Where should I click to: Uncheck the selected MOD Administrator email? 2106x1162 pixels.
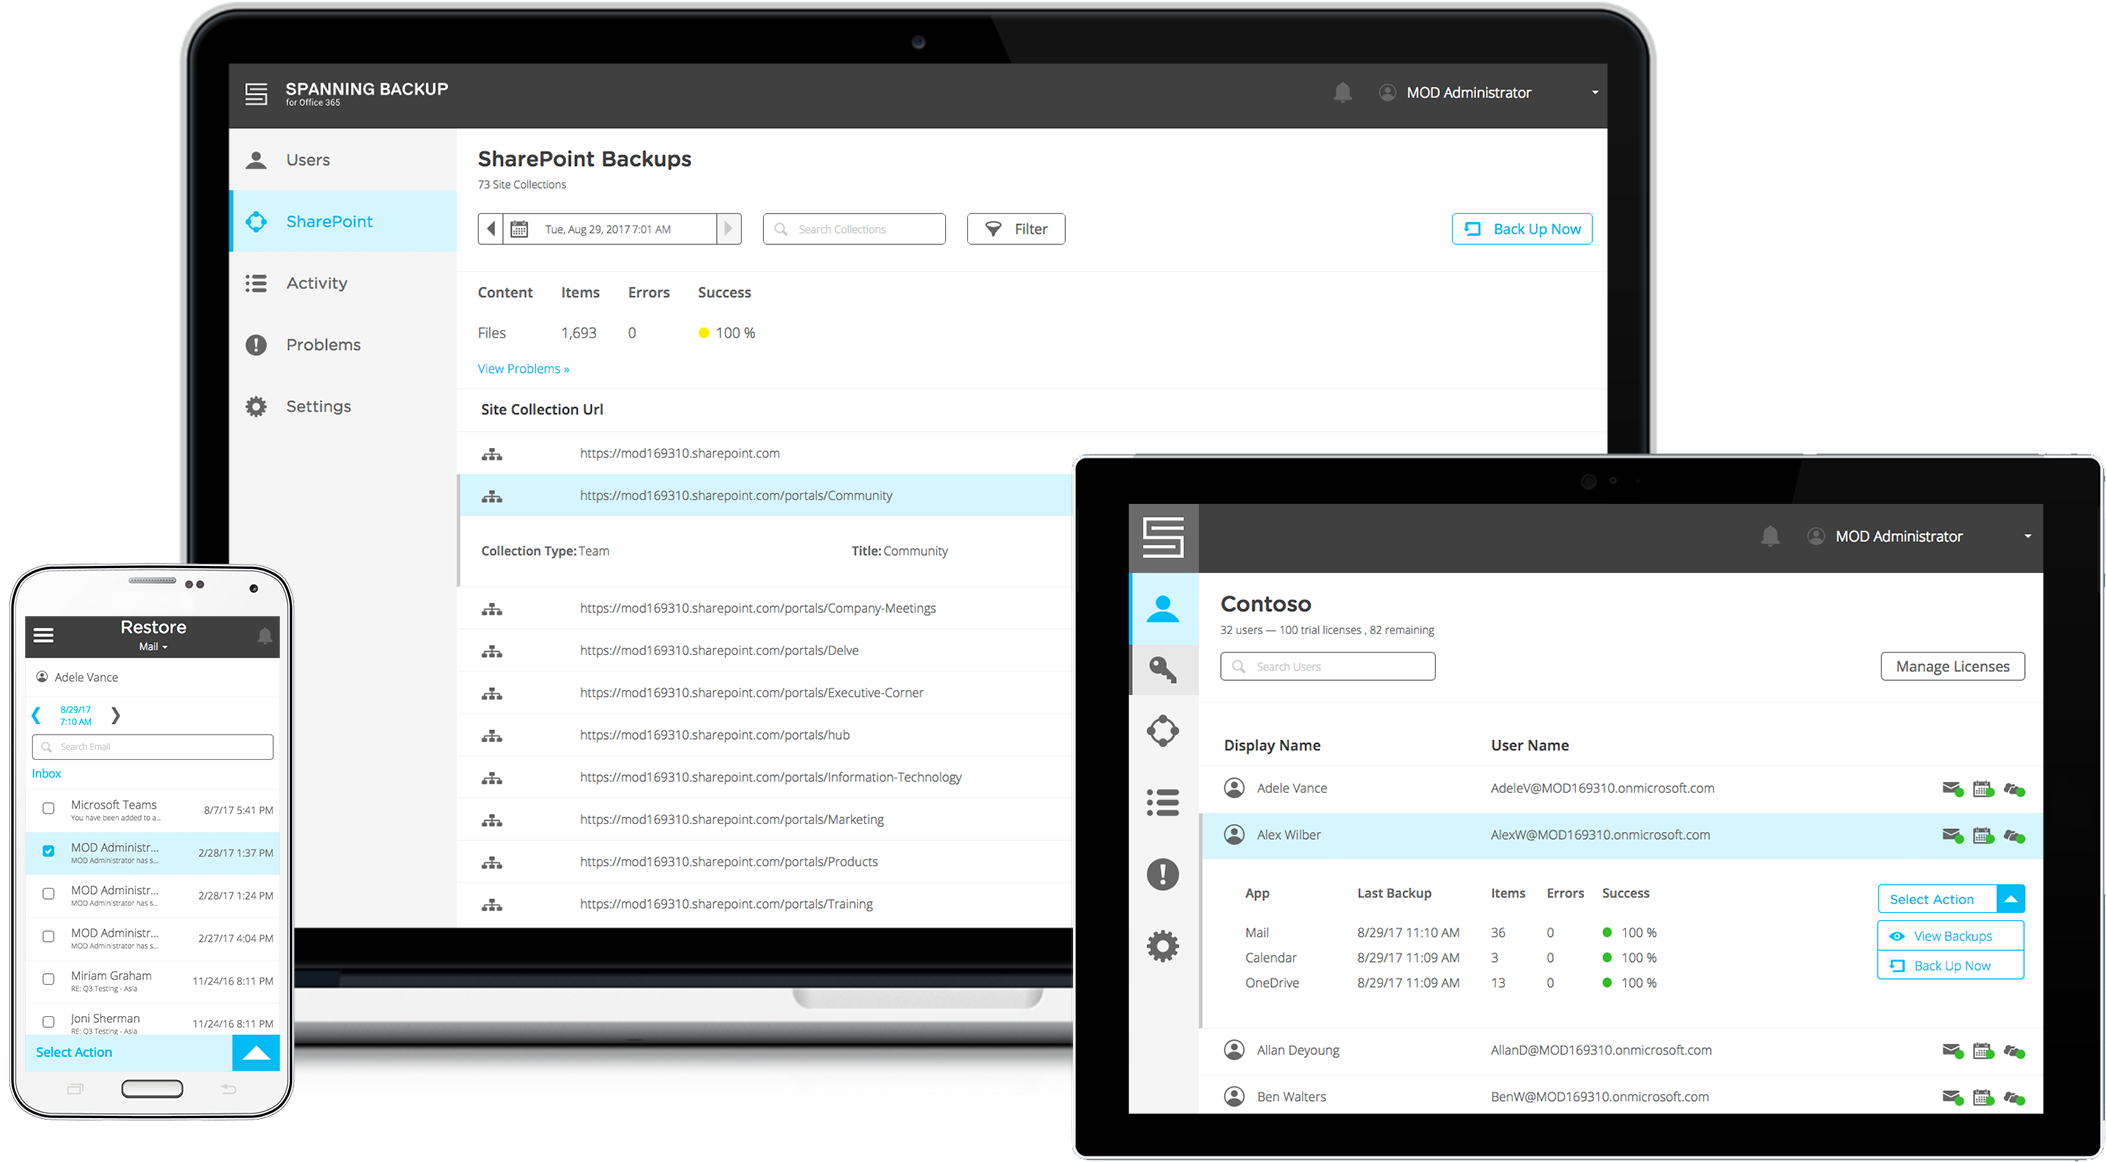48,851
